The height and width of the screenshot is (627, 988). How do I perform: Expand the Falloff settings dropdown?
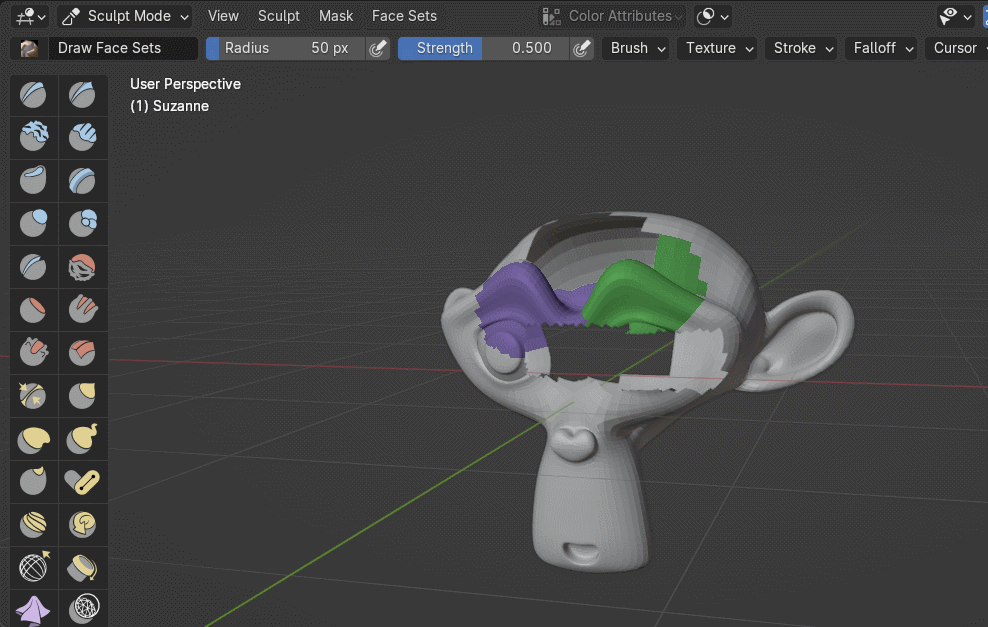click(x=881, y=49)
